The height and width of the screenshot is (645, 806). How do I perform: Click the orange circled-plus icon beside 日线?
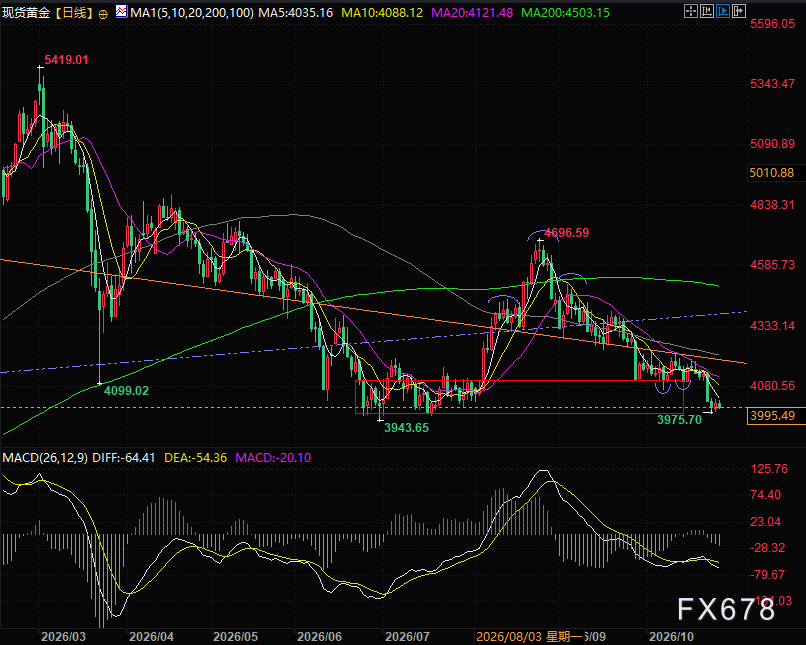(x=103, y=14)
